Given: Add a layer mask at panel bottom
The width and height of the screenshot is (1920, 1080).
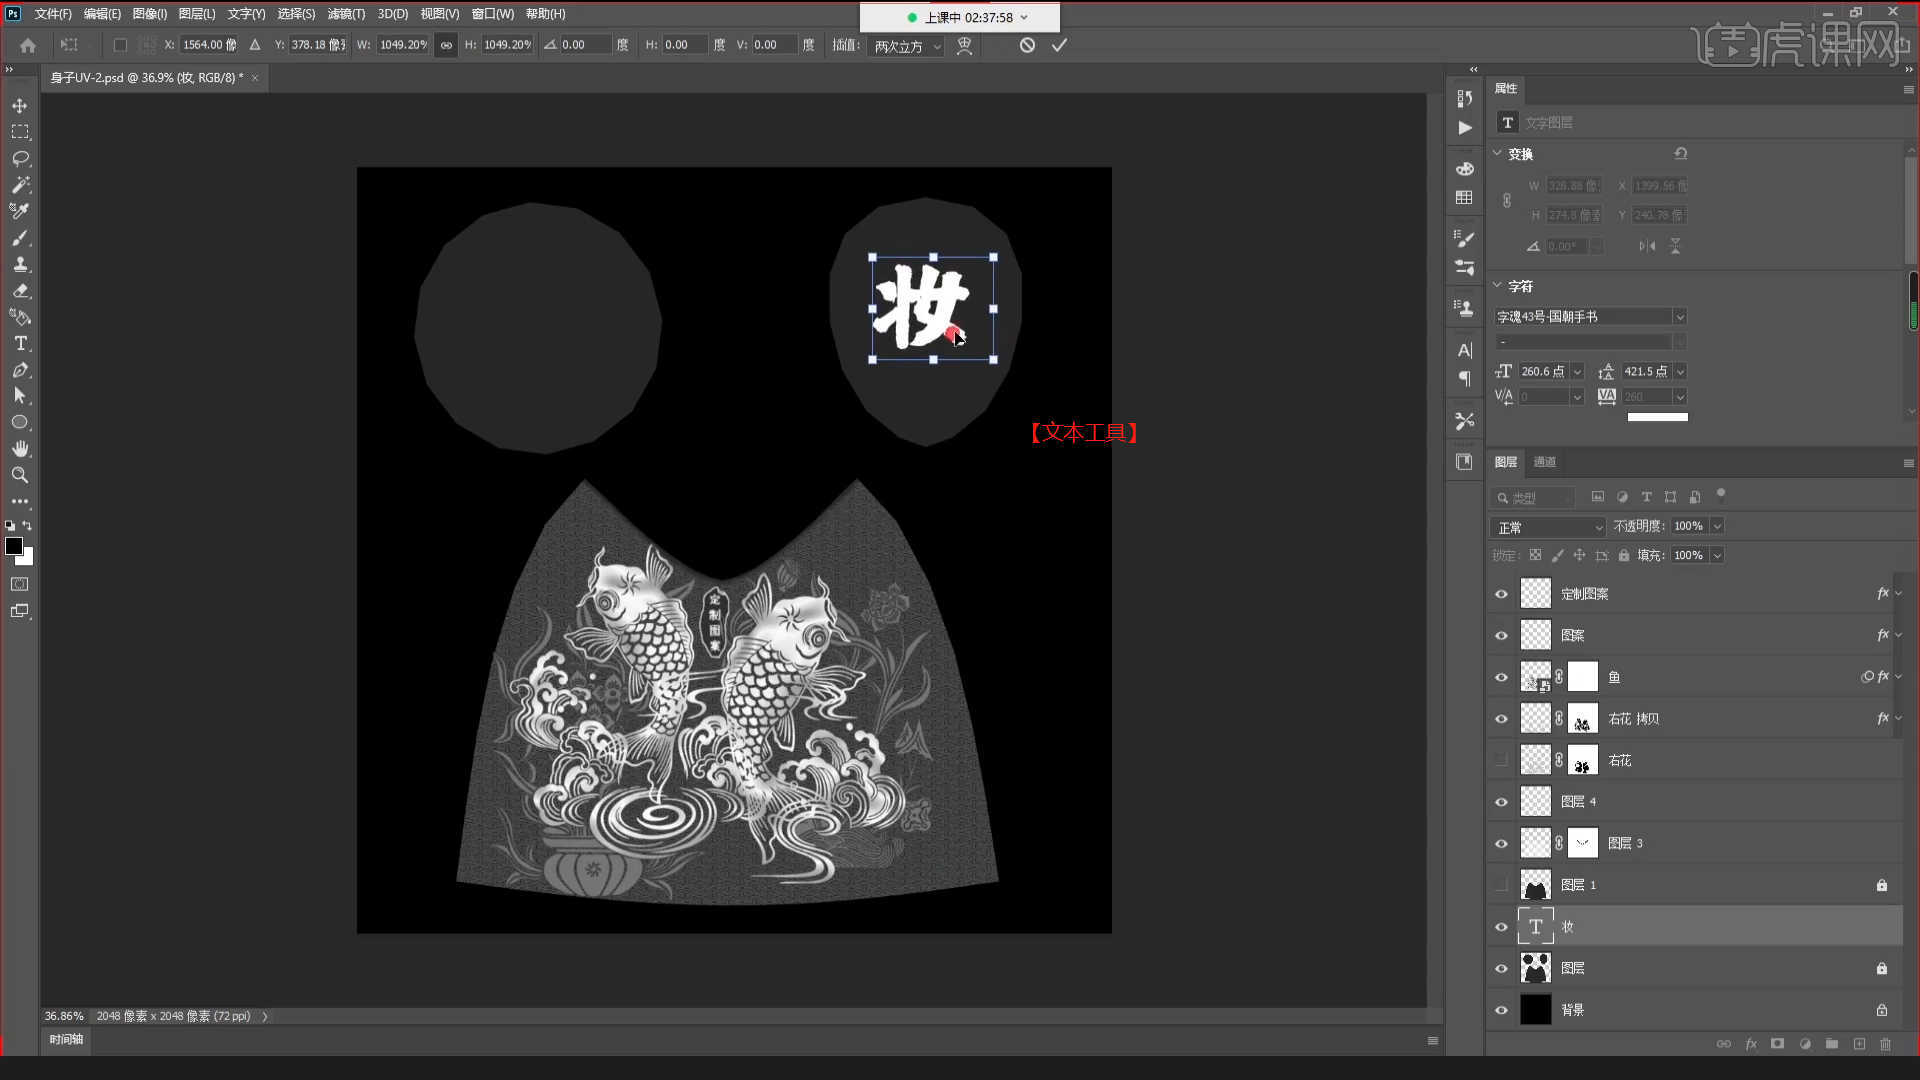Looking at the screenshot, I should [1777, 1044].
